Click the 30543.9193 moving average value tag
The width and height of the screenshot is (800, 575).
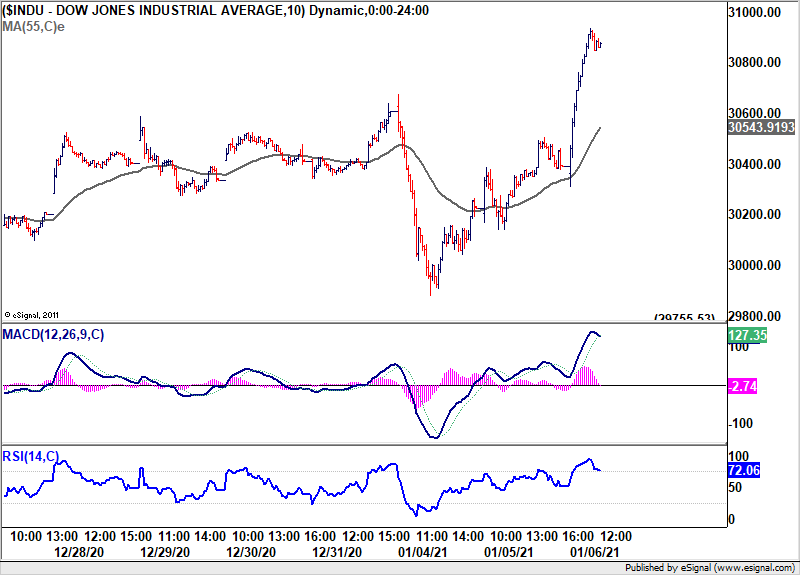tap(761, 127)
